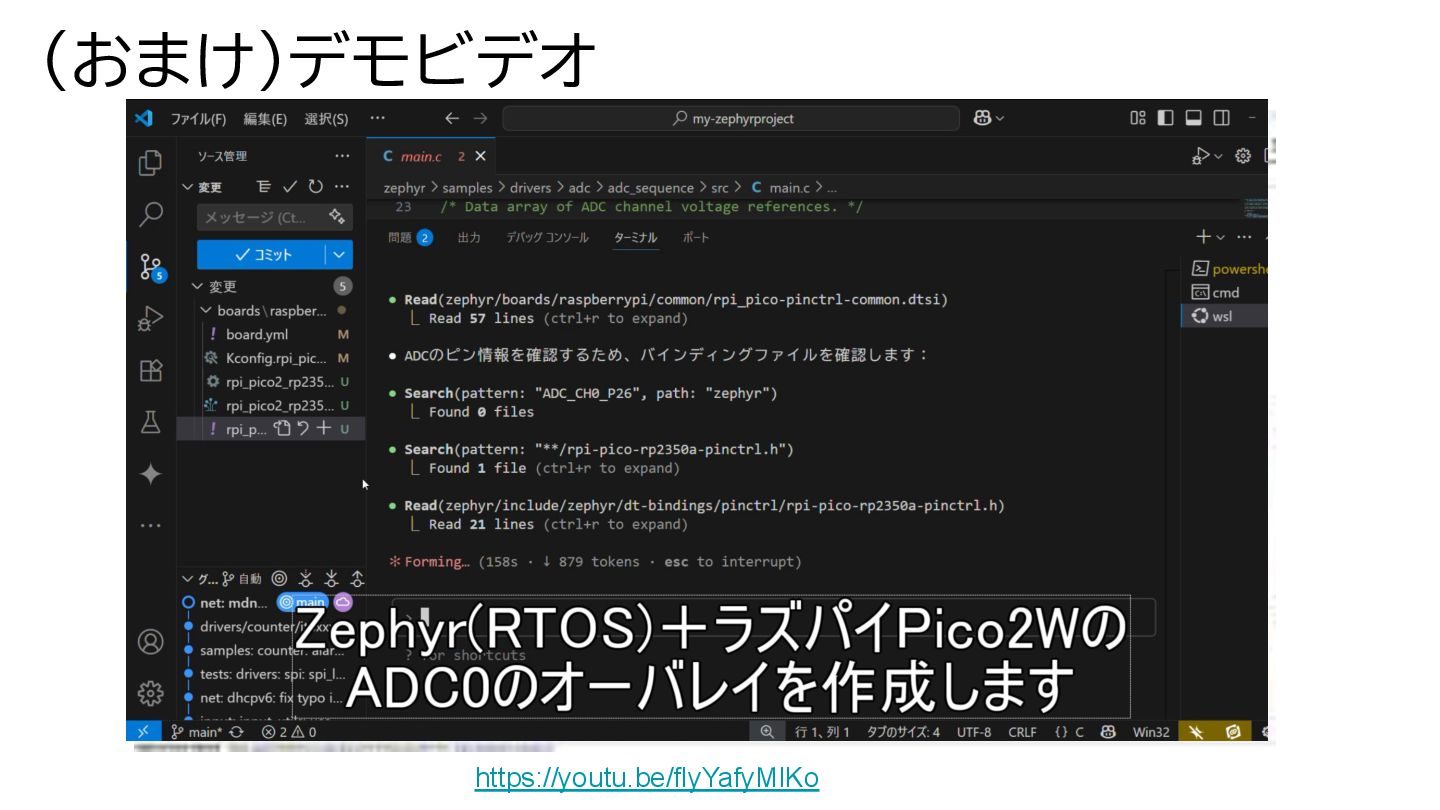
Task: Discard changes icon on selected rpi_p row
Action: click(303, 428)
